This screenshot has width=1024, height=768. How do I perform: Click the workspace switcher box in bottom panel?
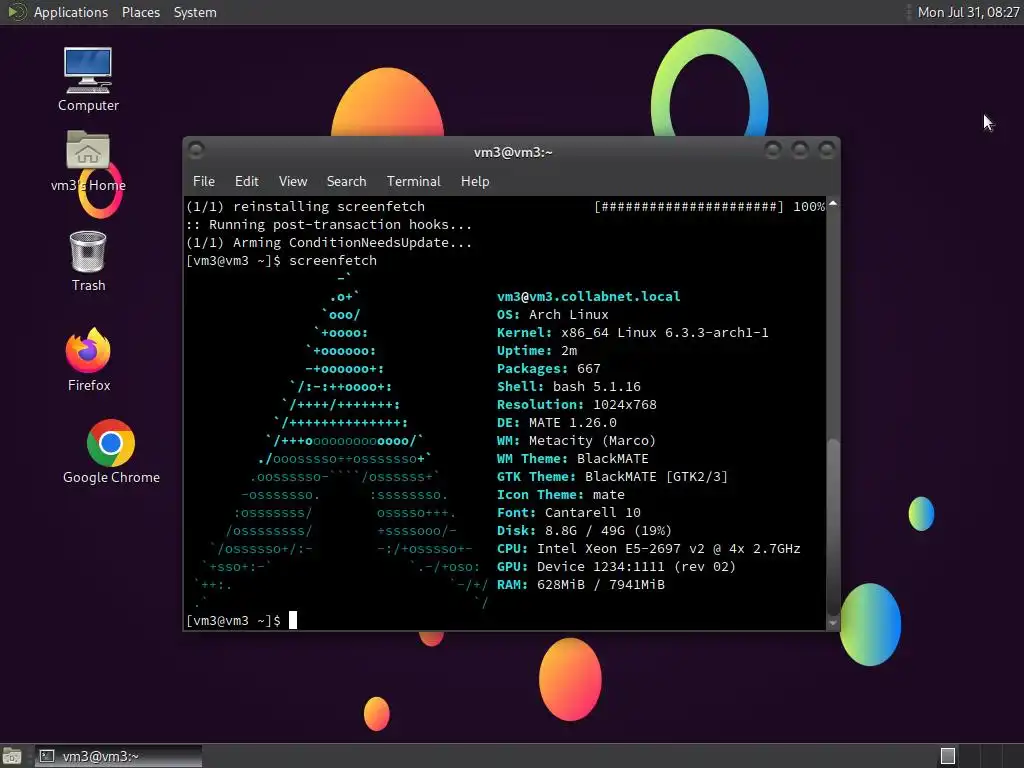tap(948, 756)
